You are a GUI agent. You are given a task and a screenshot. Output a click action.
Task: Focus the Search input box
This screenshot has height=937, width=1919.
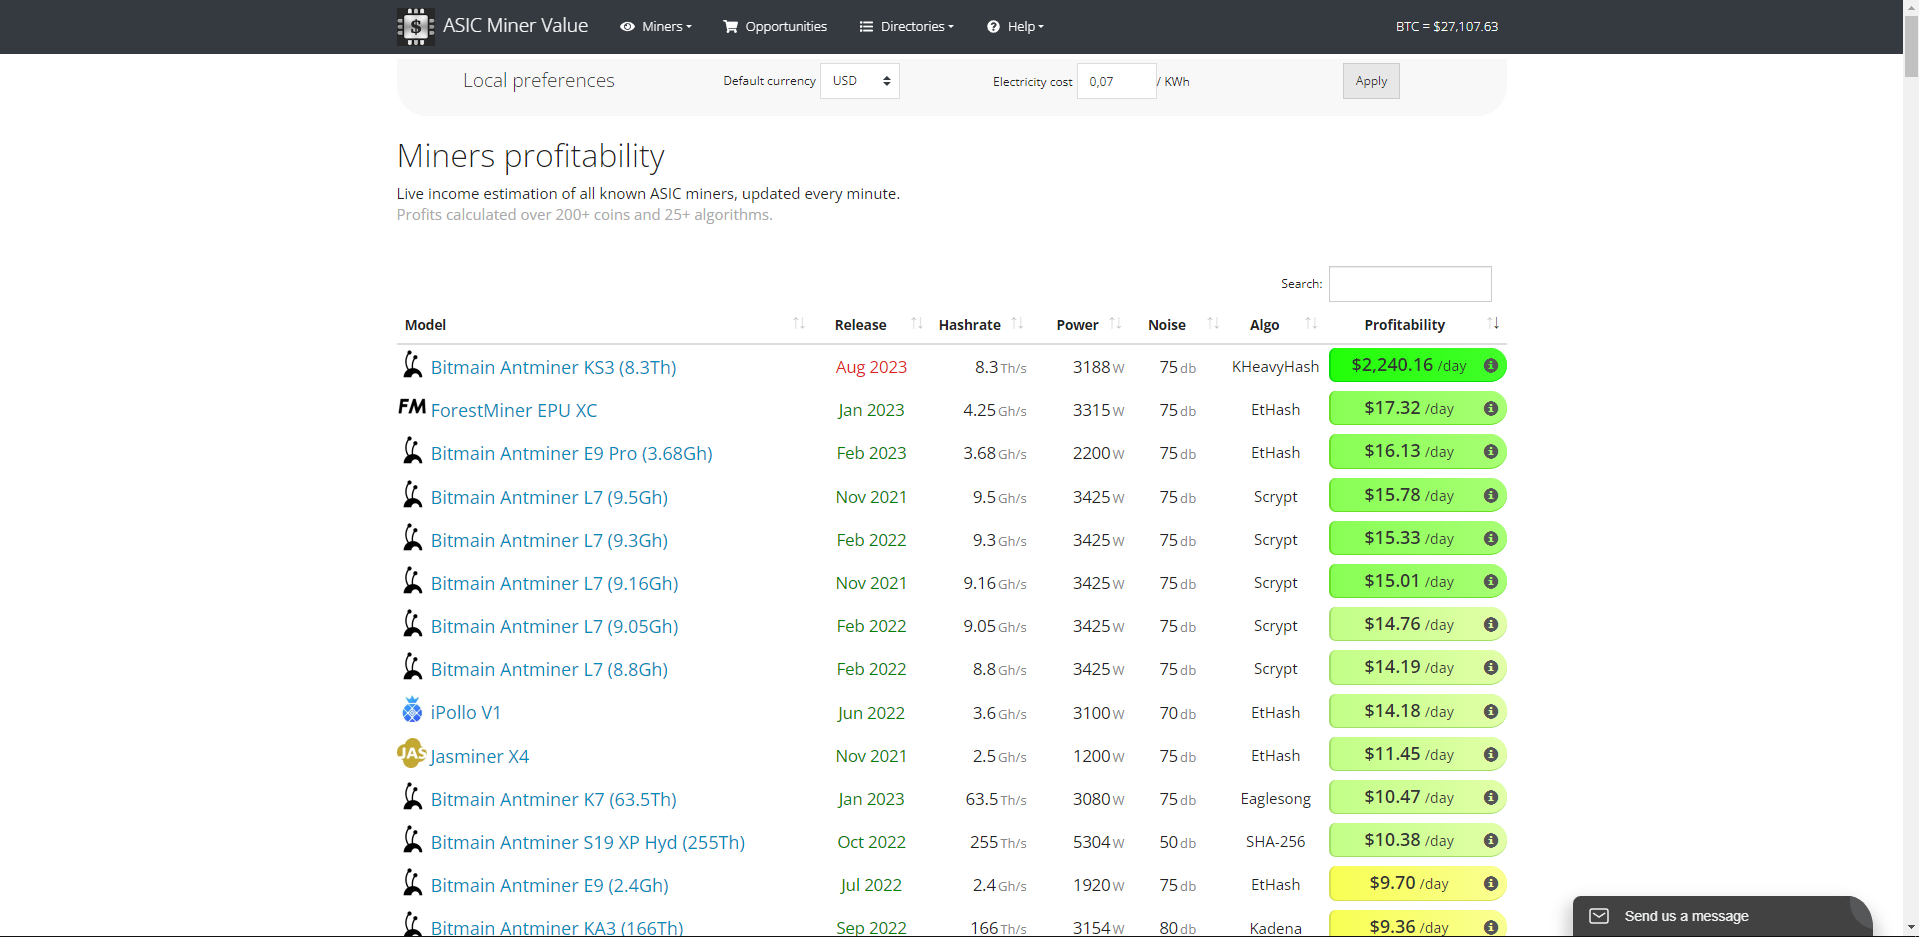pyautogui.click(x=1410, y=284)
